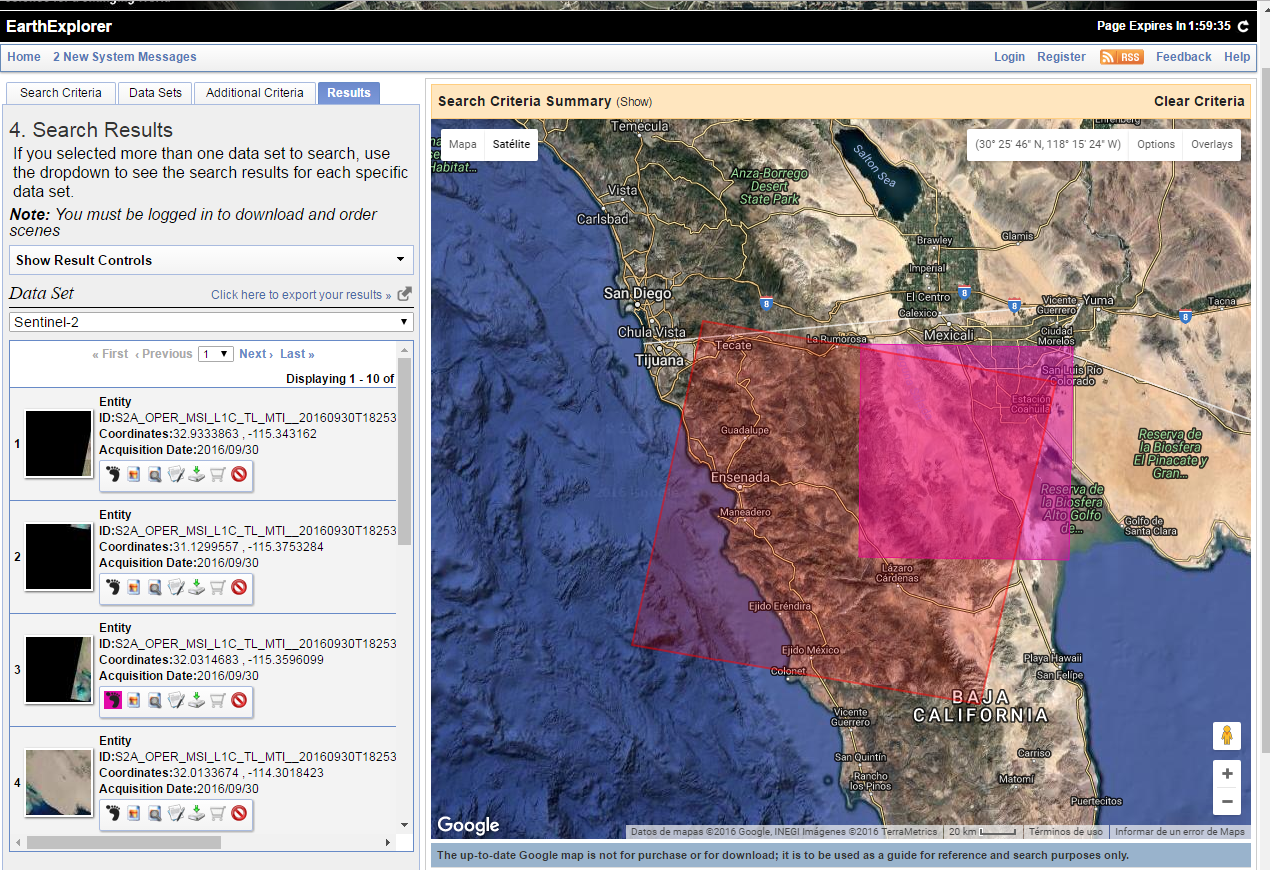Click here to export your results
This screenshot has height=870, width=1270.
click(x=302, y=295)
